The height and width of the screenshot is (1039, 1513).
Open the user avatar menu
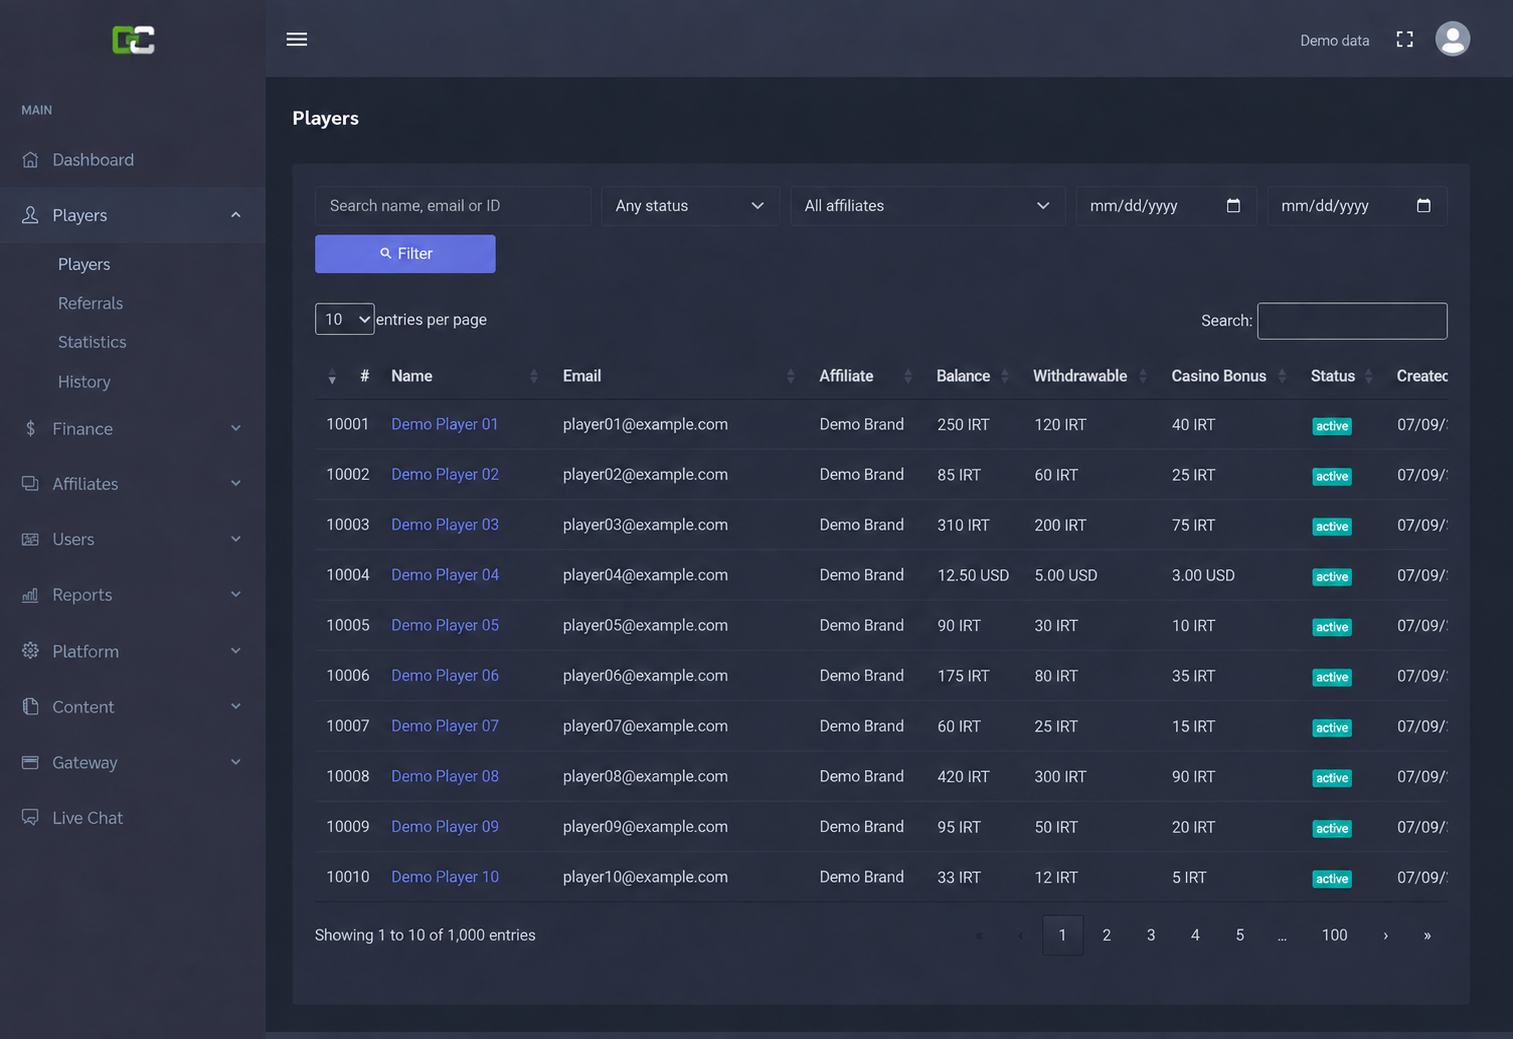click(x=1453, y=39)
